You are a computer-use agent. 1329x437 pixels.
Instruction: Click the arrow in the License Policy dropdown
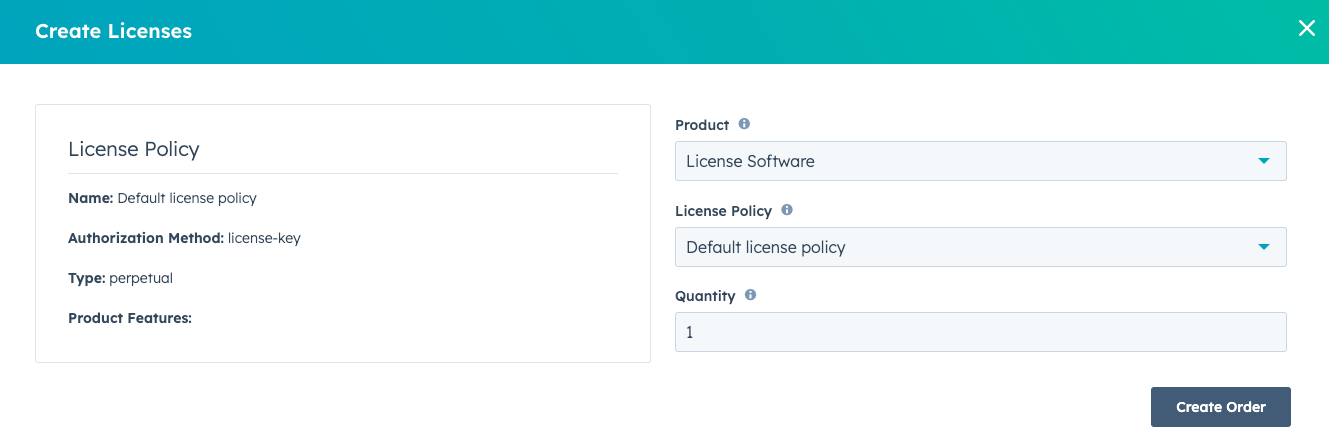[1263, 247]
